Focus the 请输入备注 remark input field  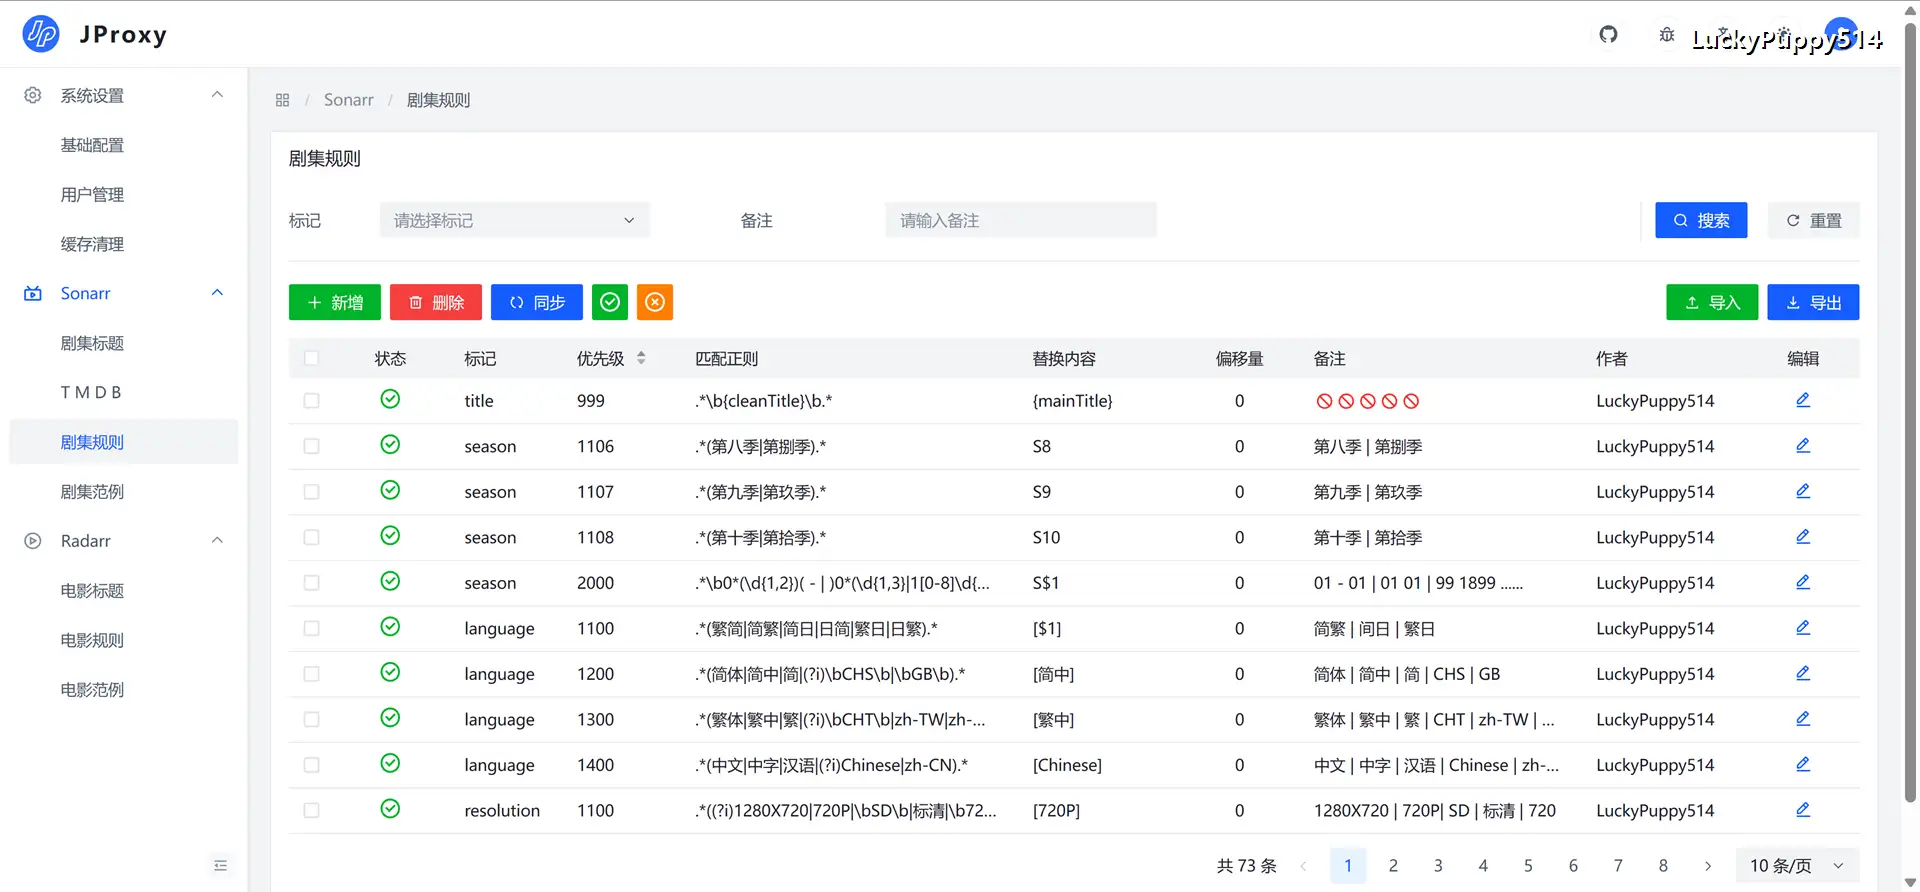click(1020, 220)
